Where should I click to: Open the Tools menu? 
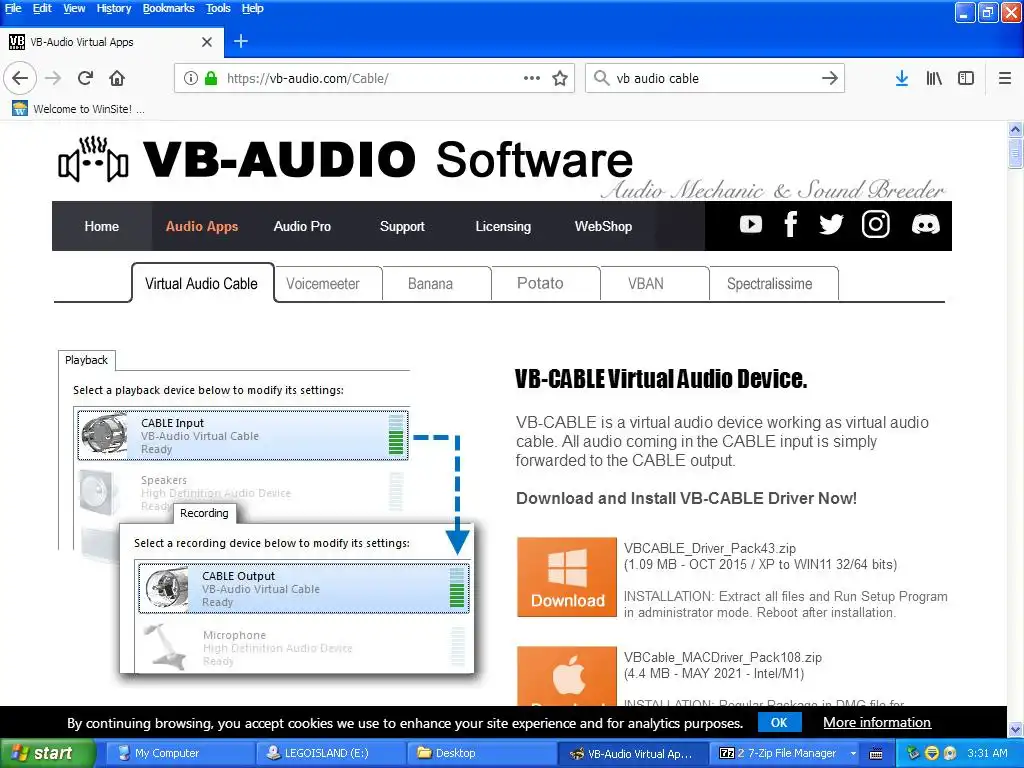[218, 8]
